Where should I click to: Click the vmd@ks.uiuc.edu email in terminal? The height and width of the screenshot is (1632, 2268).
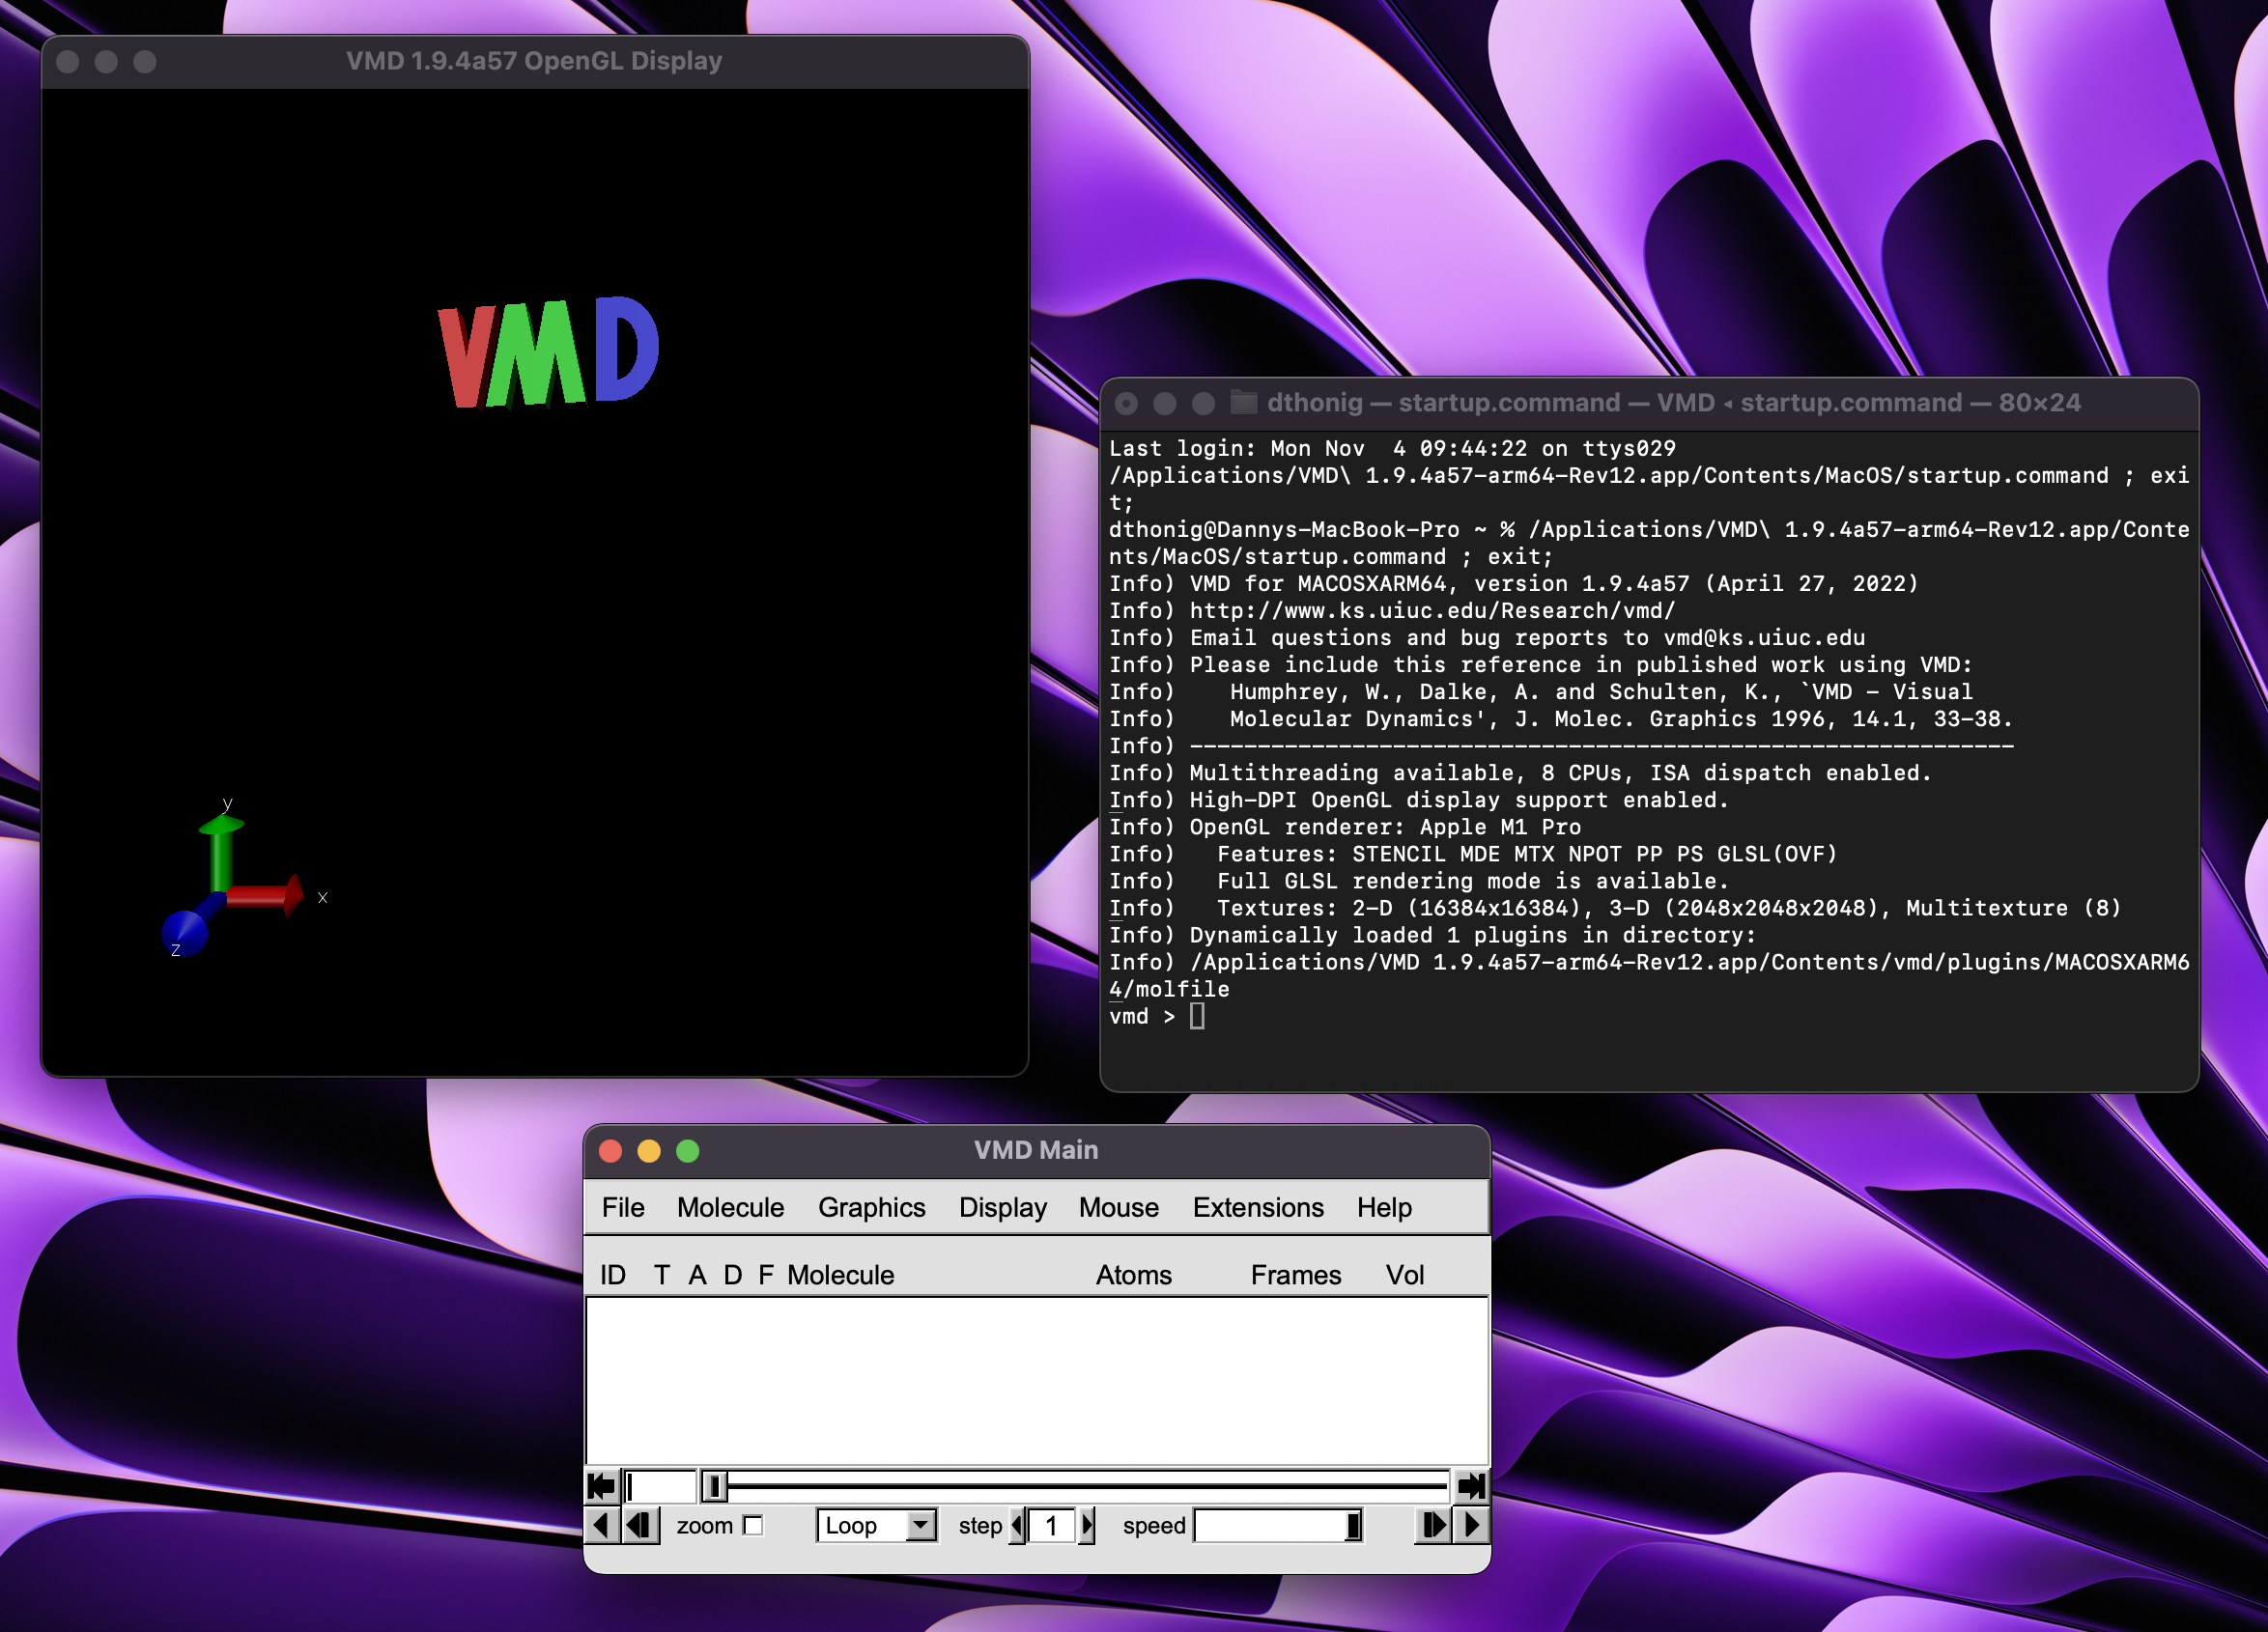click(x=1764, y=637)
